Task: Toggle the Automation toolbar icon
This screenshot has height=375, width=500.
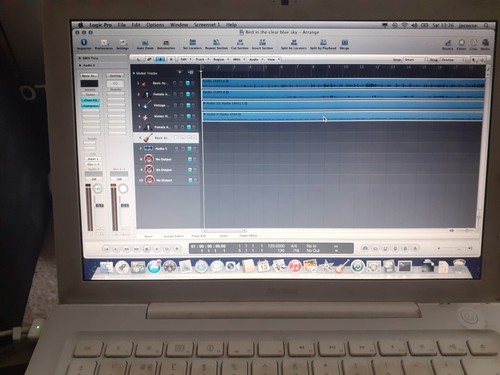Action: (166, 43)
